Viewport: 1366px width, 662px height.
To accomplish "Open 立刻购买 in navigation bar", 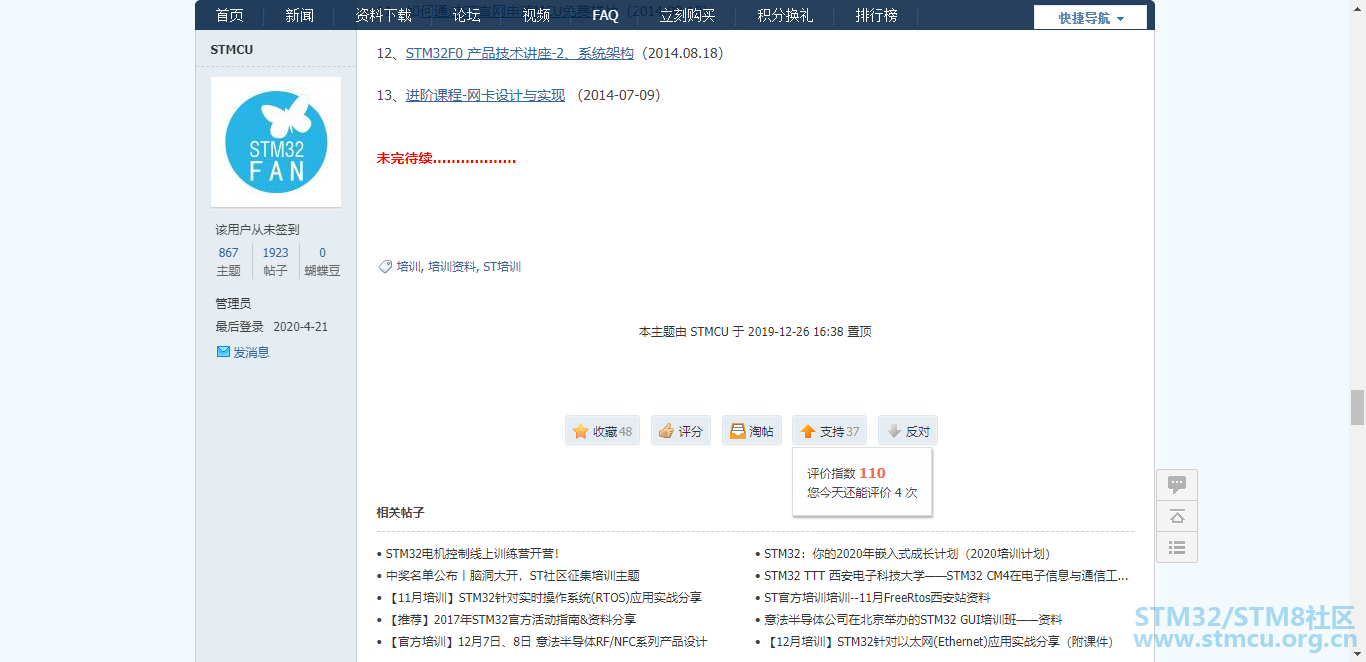I will pyautogui.click(x=687, y=15).
